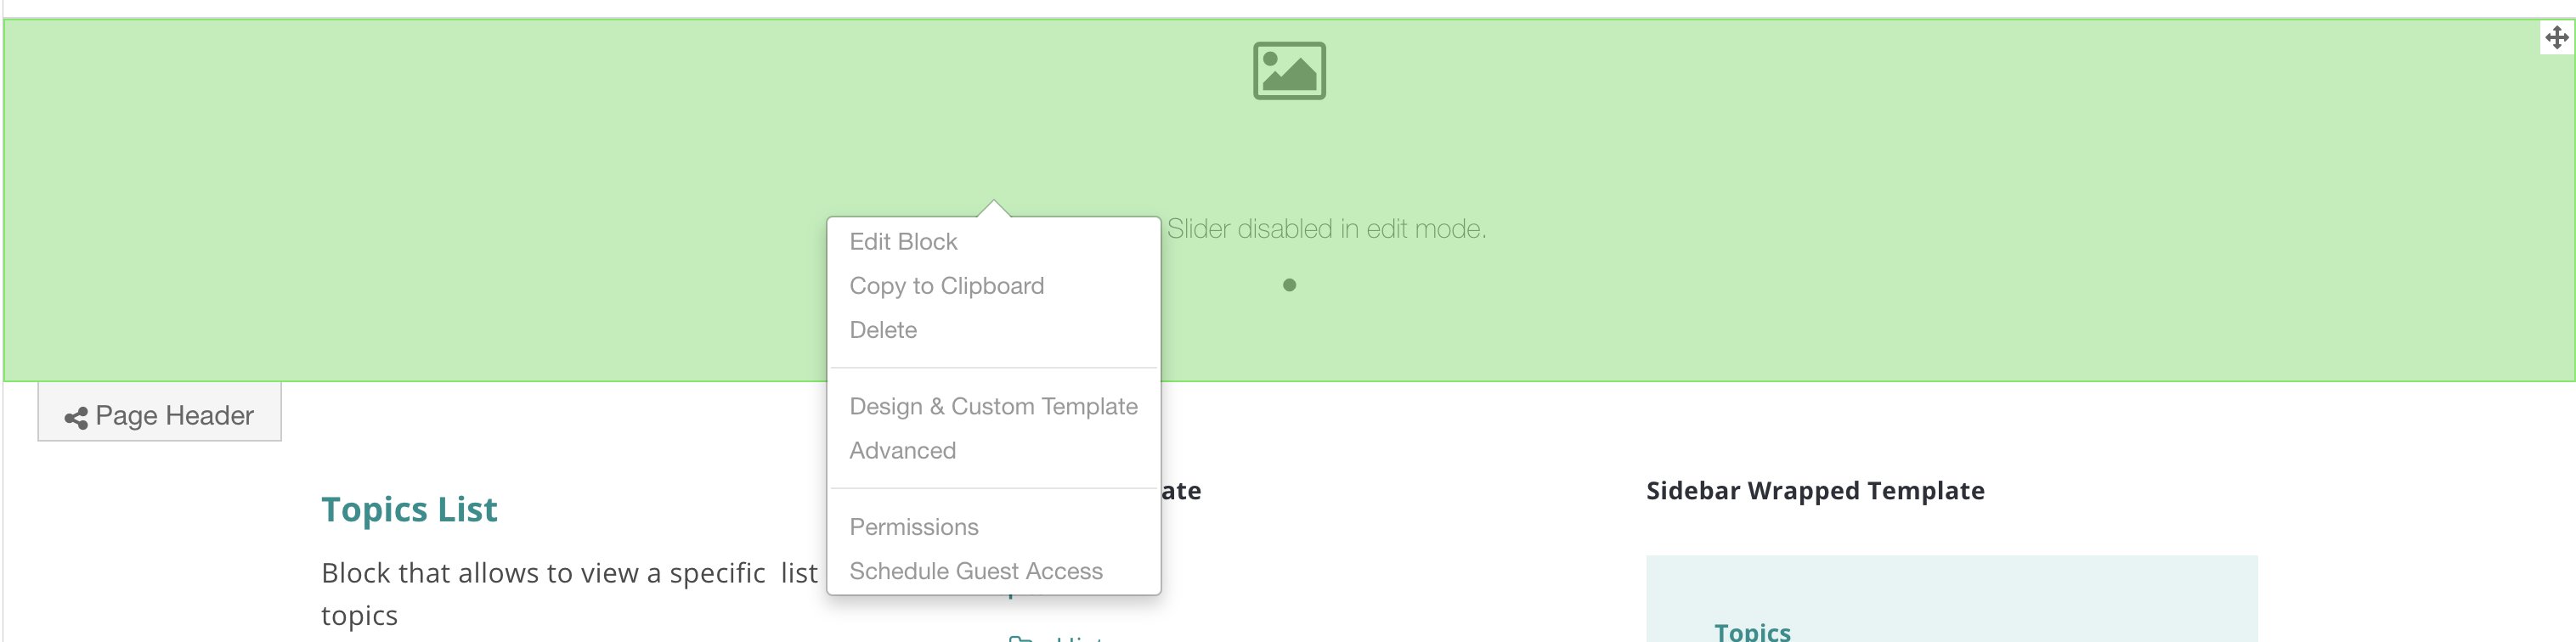Image resolution: width=2576 pixels, height=642 pixels.
Task: Open the Topics List heading link
Action: point(409,509)
